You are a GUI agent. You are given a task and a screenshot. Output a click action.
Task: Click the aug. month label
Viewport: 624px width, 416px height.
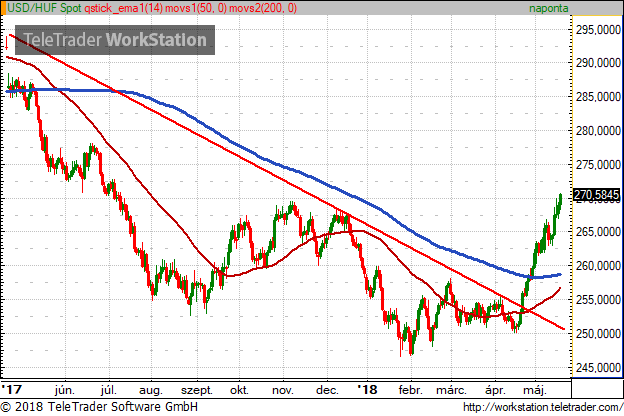151,390
